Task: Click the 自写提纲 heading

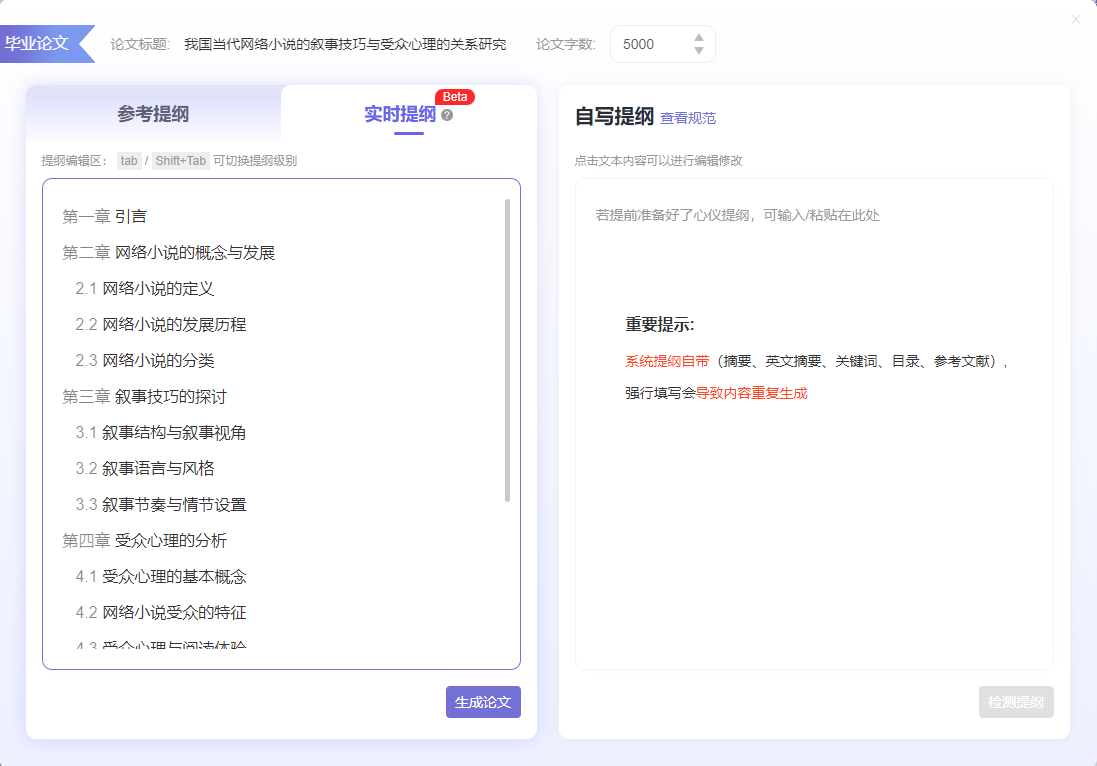Action: tap(614, 116)
